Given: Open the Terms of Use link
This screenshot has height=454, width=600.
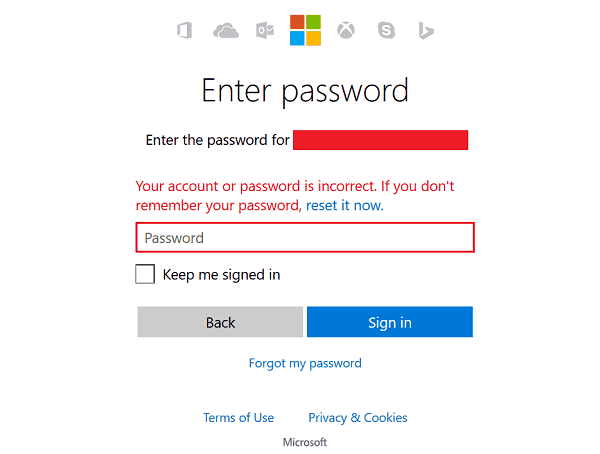Looking at the screenshot, I should [238, 418].
